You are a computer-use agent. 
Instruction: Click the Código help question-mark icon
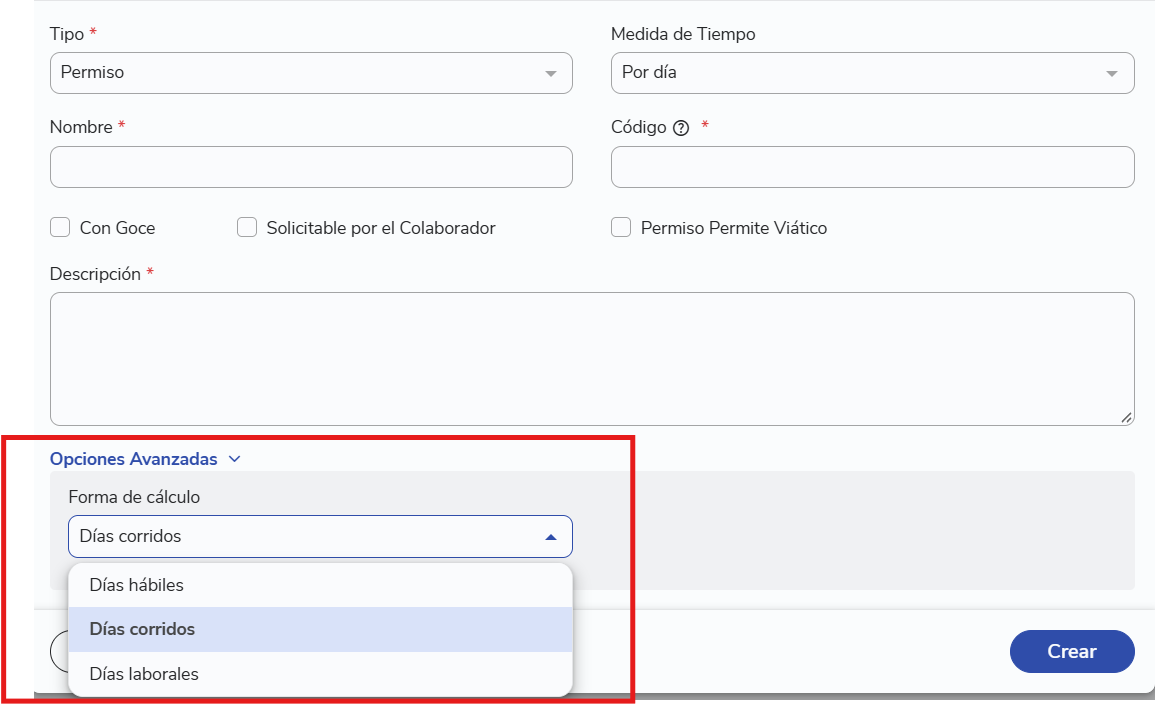tap(681, 128)
